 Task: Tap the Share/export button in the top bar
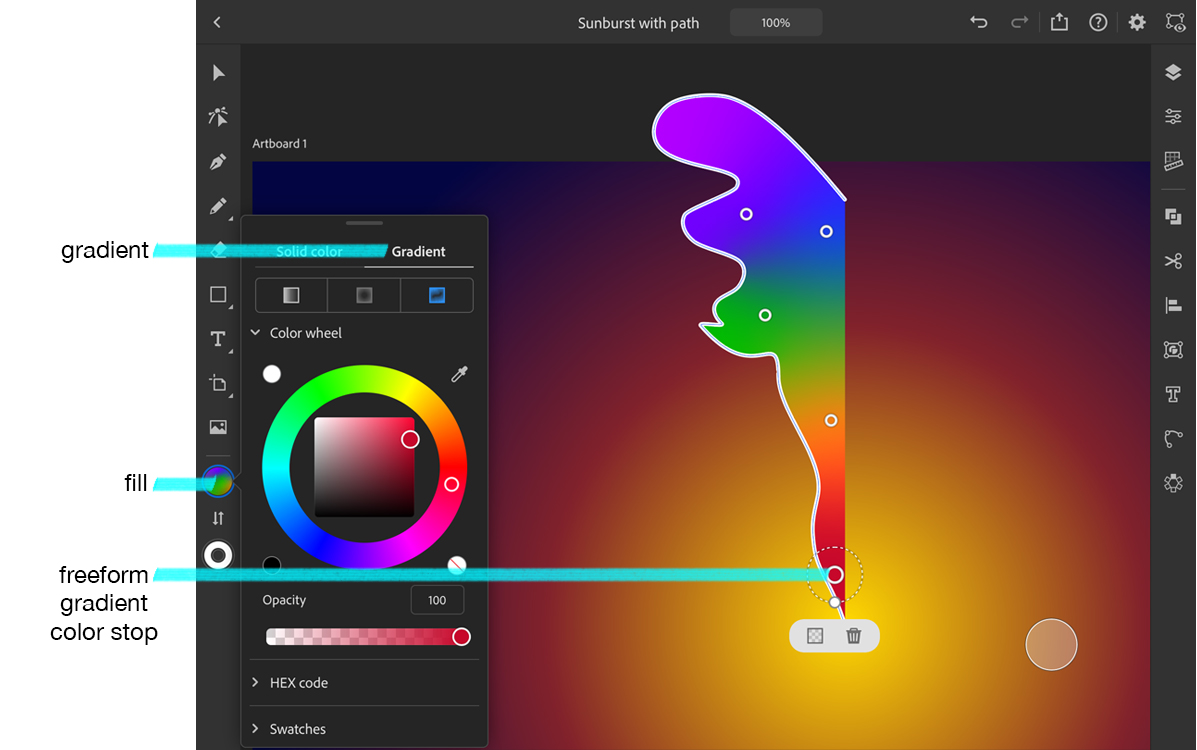coord(1059,22)
